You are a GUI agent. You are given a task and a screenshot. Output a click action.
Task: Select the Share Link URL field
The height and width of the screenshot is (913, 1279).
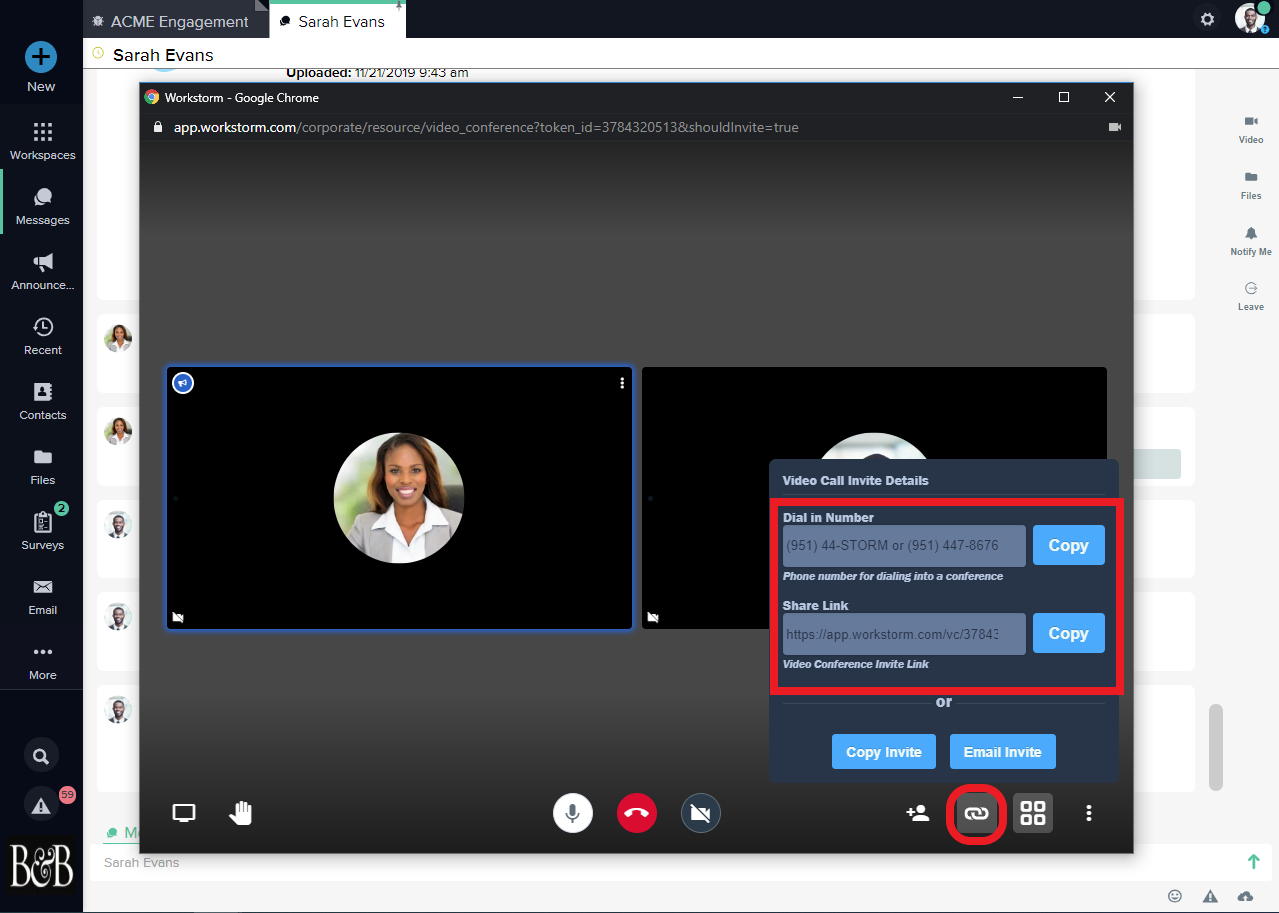[x=904, y=634]
